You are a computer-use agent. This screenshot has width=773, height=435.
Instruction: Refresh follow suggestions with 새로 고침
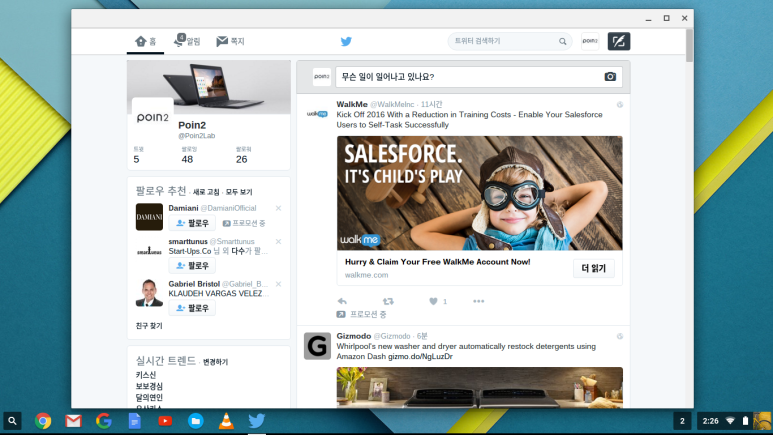(x=206, y=192)
